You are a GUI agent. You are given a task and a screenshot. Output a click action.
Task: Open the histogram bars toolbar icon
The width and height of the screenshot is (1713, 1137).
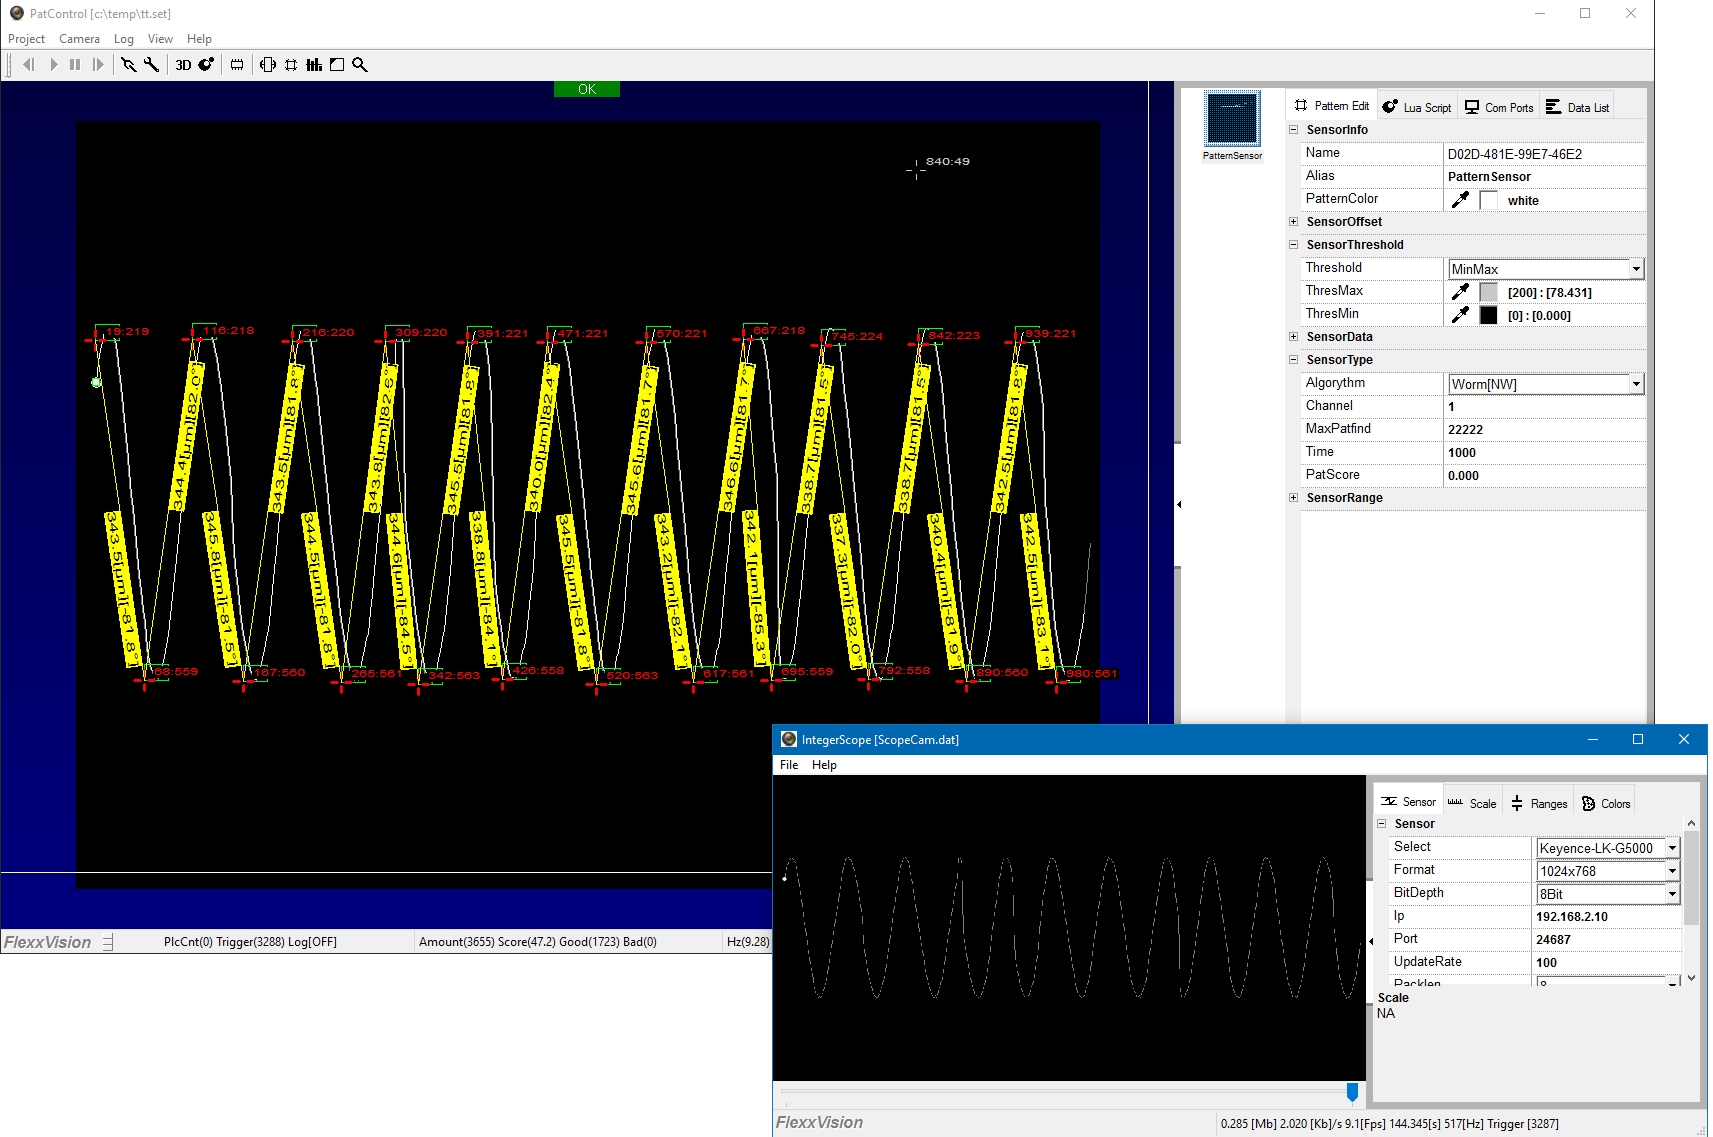314,65
